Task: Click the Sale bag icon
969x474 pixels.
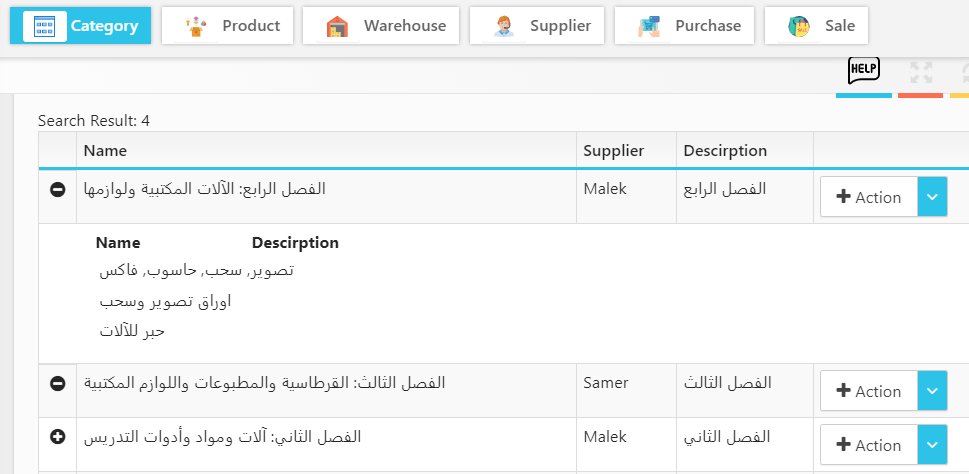Action: pyautogui.click(x=798, y=27)
